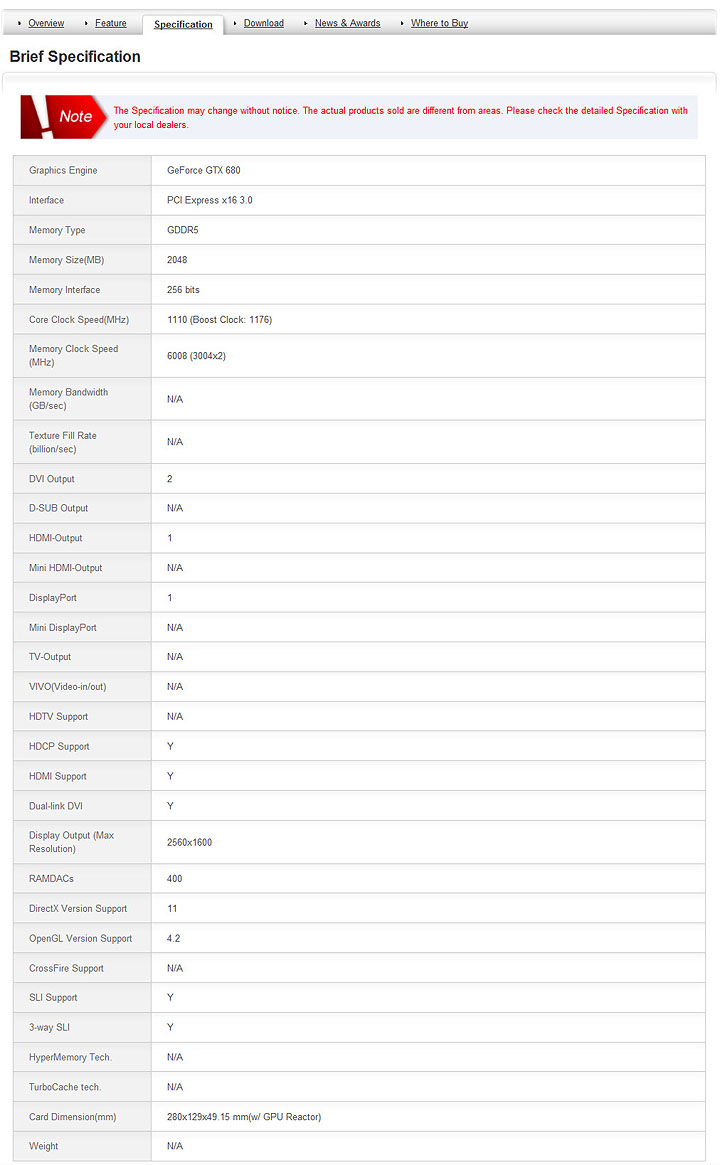Click the 2560x1600 max resolution value

click(x=189, y=843)
